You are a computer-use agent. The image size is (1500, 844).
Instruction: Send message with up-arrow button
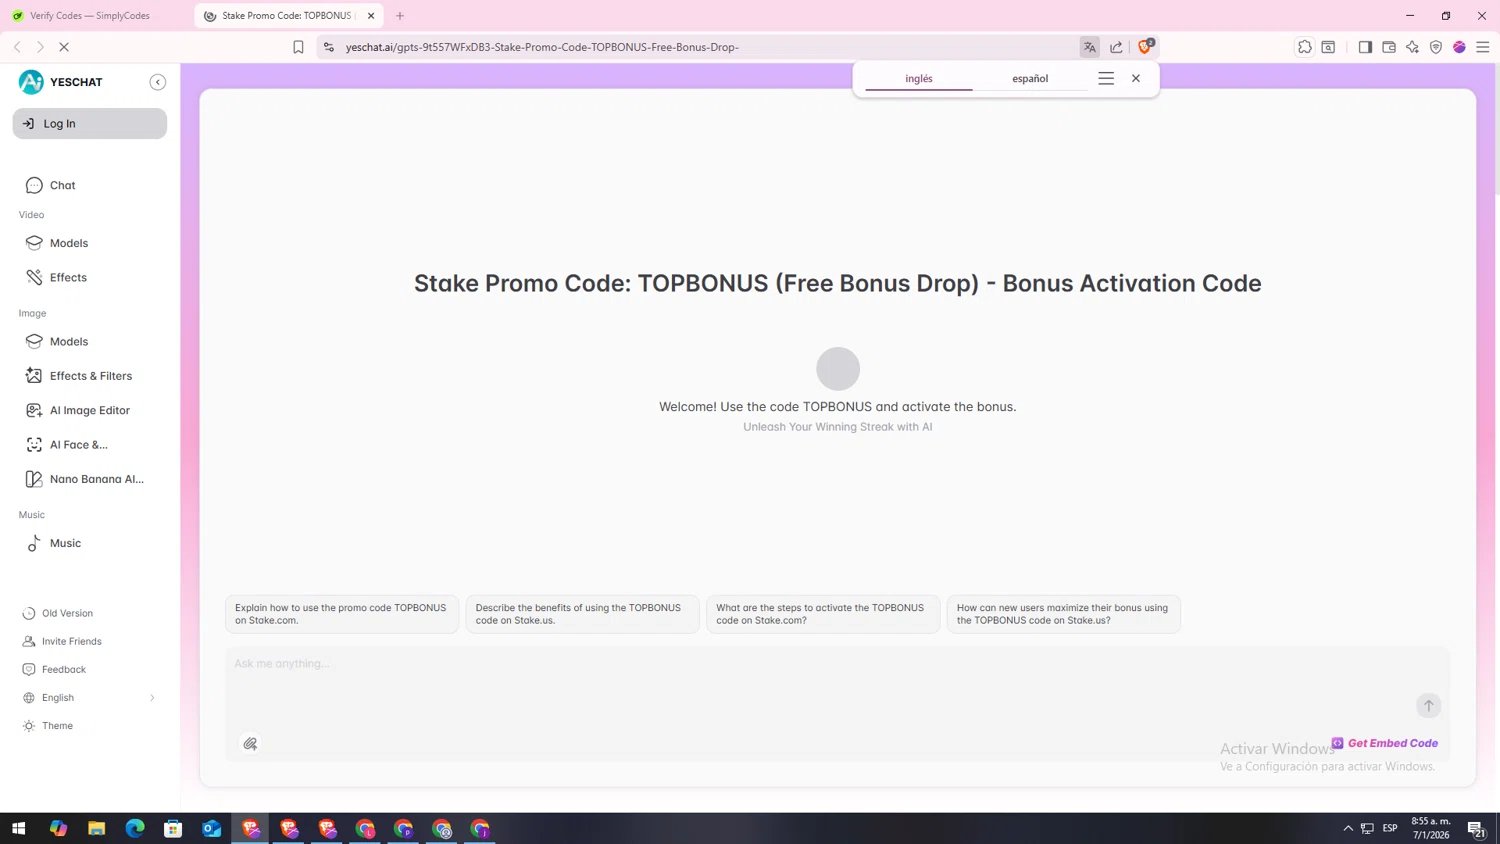(1428, 706)
